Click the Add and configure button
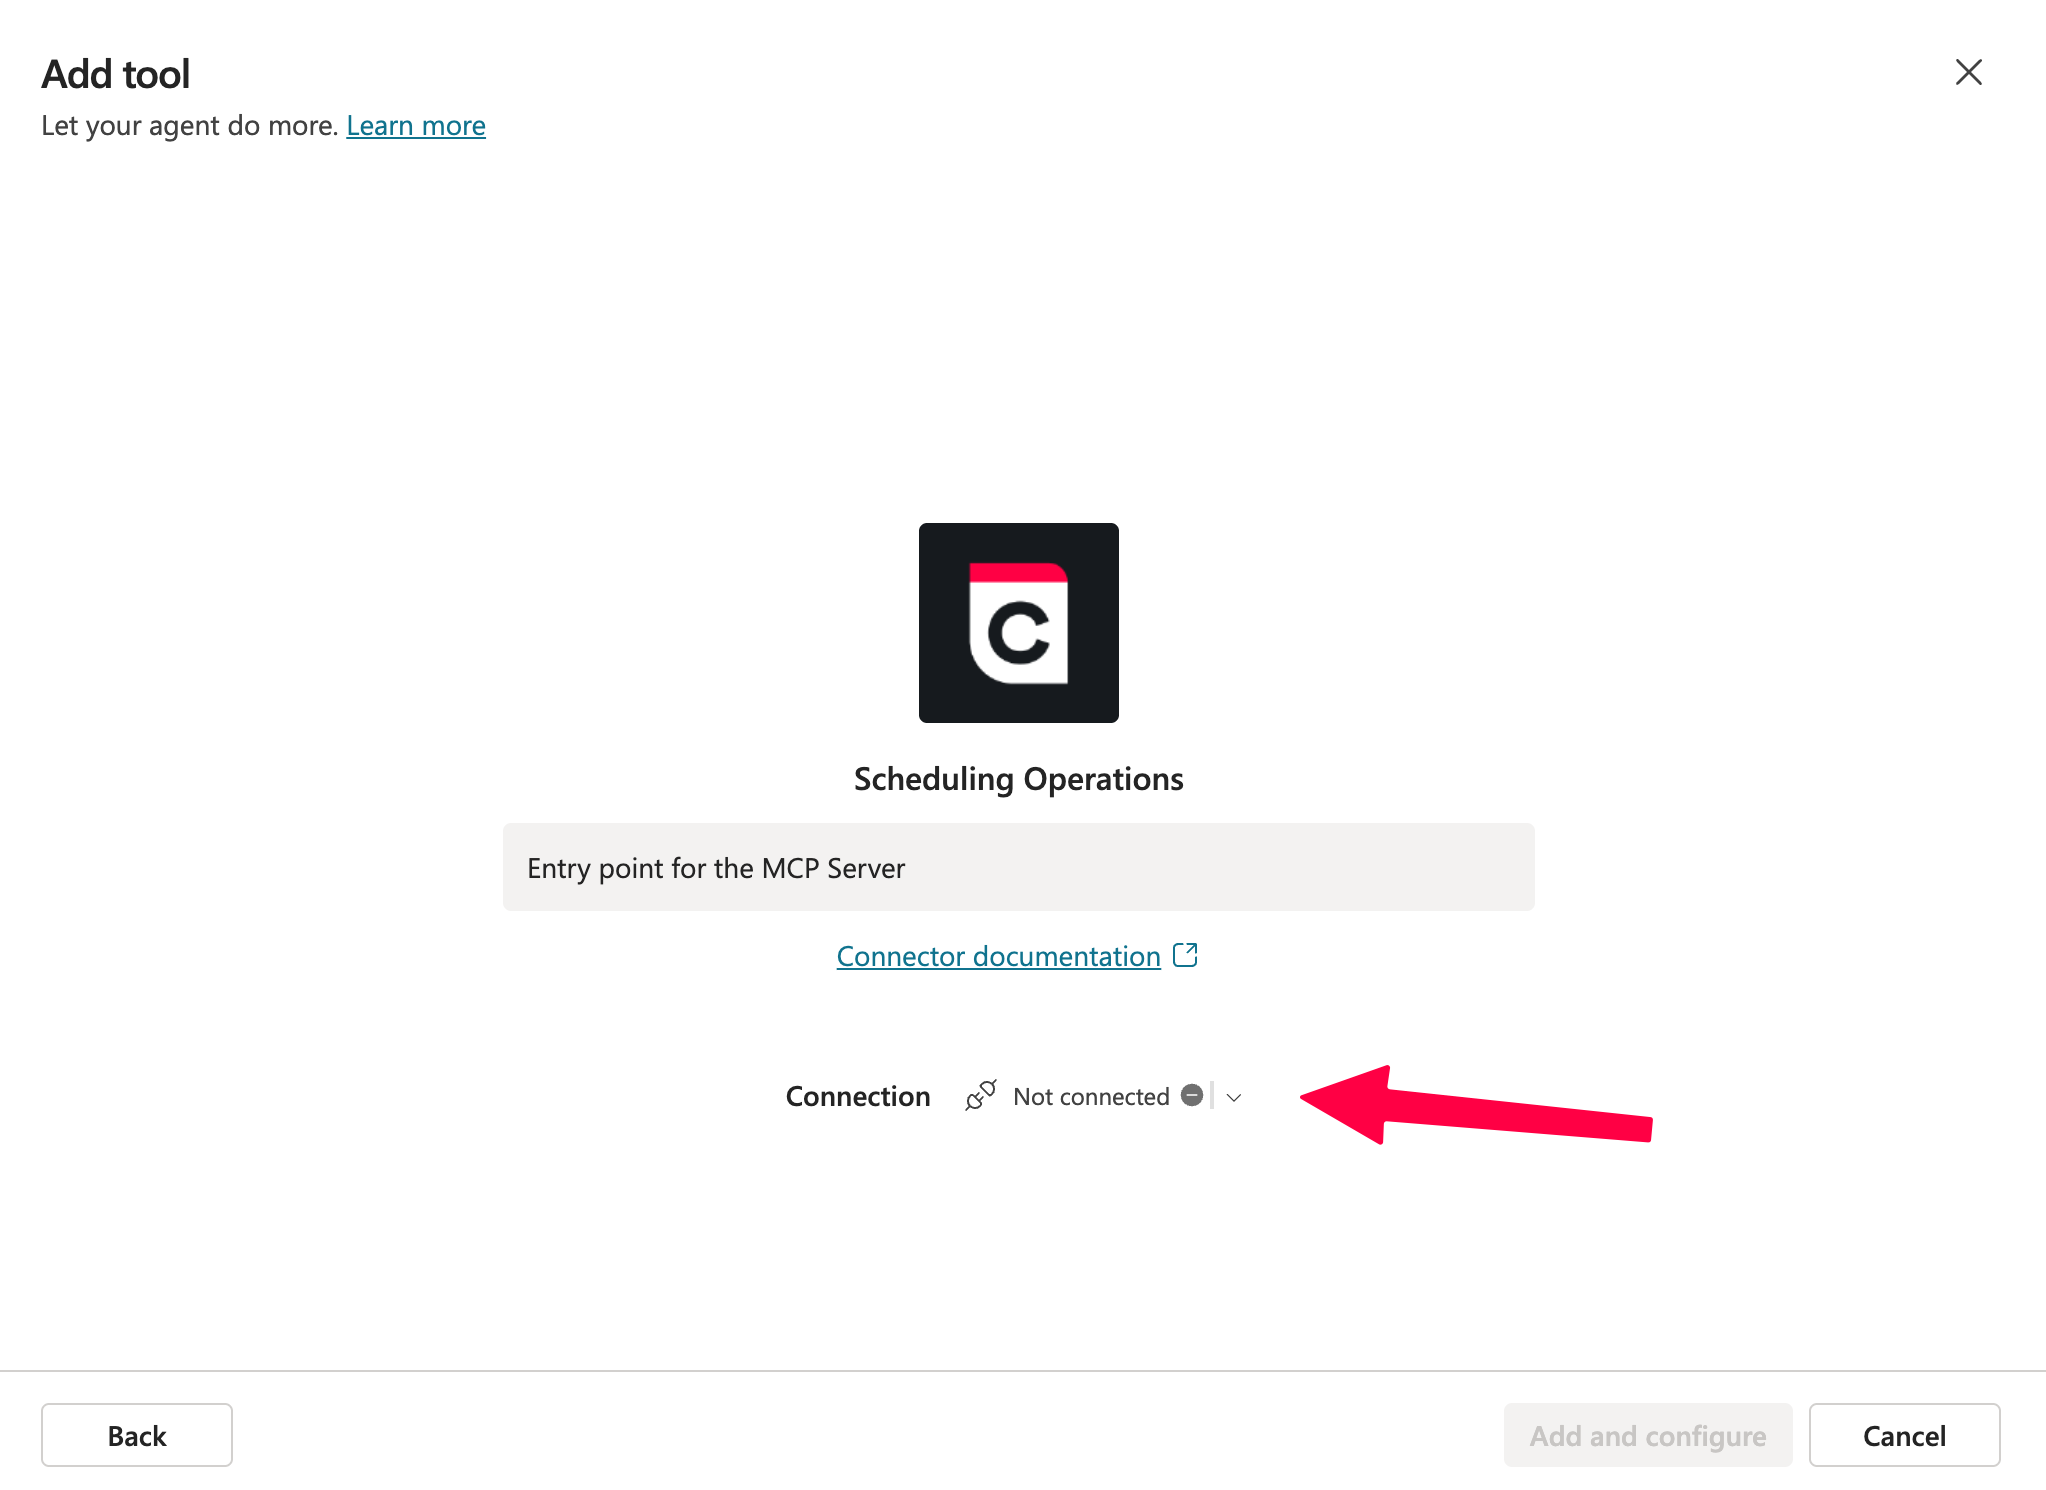Image resolution: width=2046 pixels, height=1490 pixels. coord(1647,1435)
